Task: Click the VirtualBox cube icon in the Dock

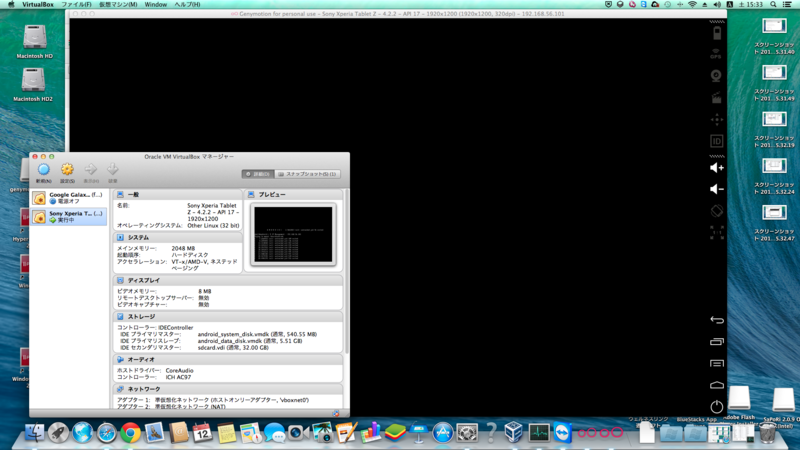Action: click(x=514, y=433)
